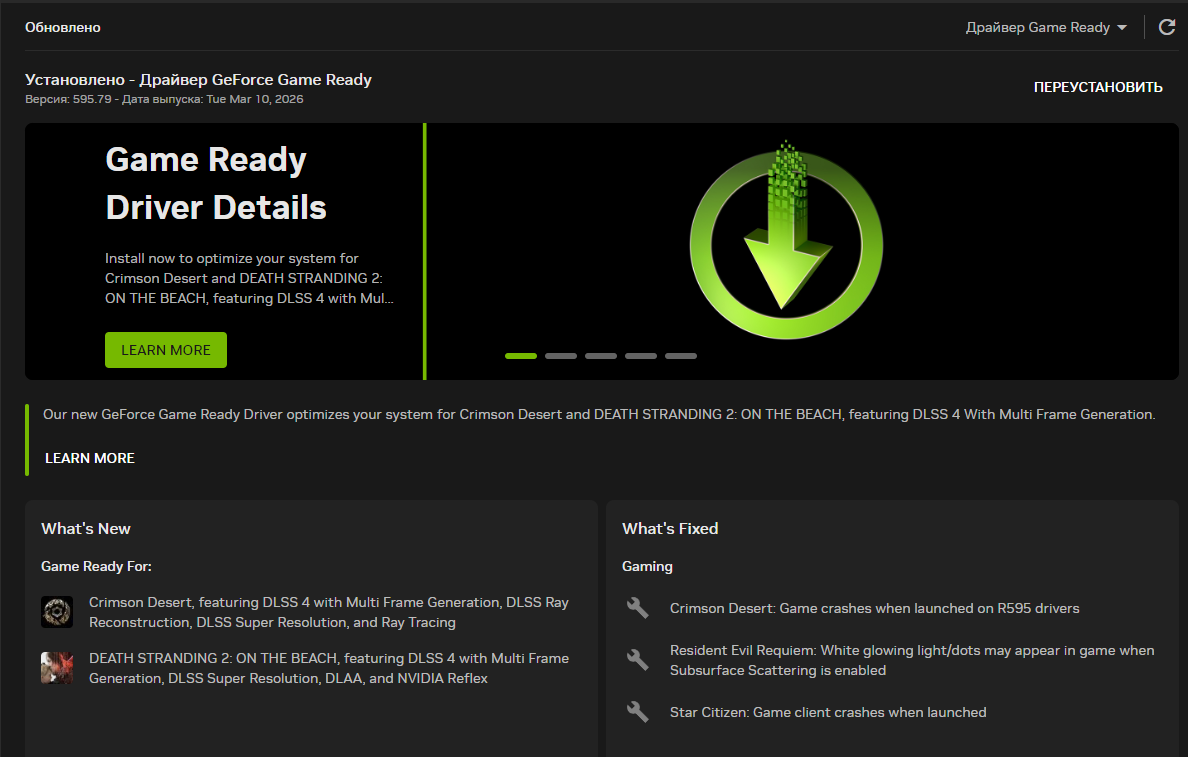
Task: Select 'Star Citizen: Game client crashes' text
Action: point(828,712)
